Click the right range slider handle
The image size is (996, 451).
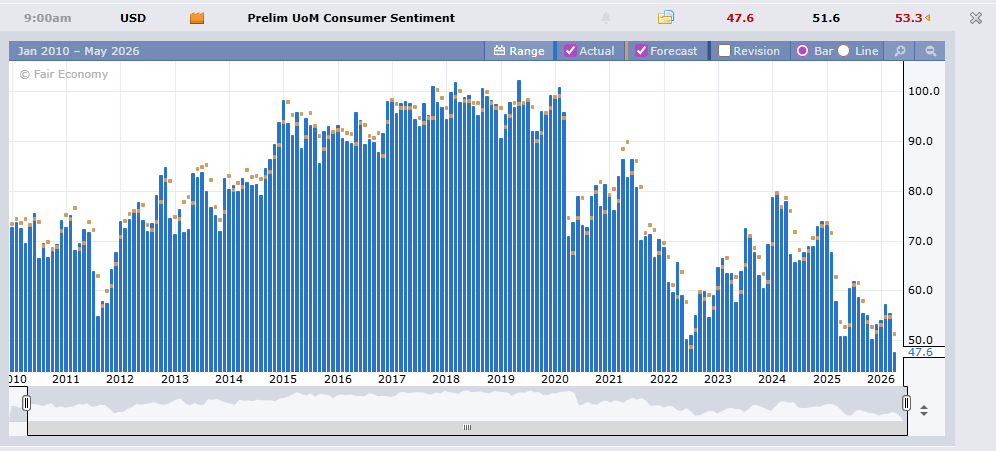[906, 403]
